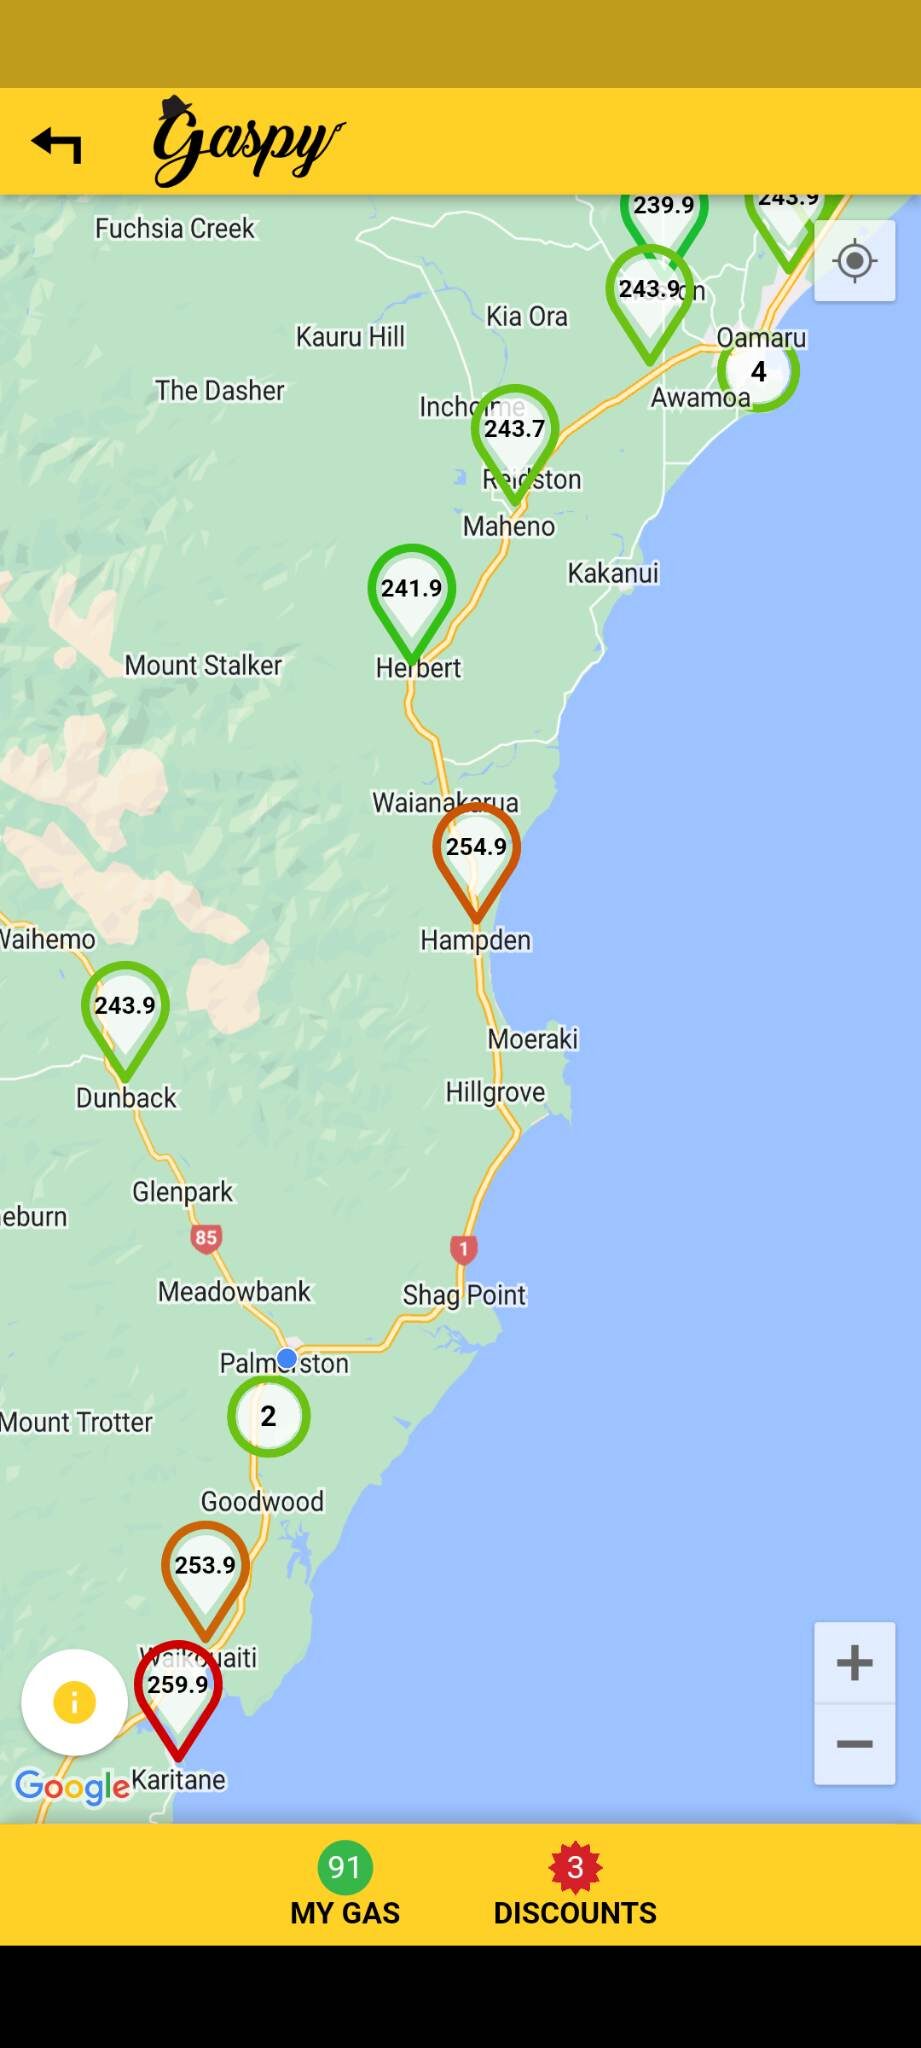Viewport: 921px width, 2048px height.
Task: Tap the blue current location dot
Action: [286, 1358]
